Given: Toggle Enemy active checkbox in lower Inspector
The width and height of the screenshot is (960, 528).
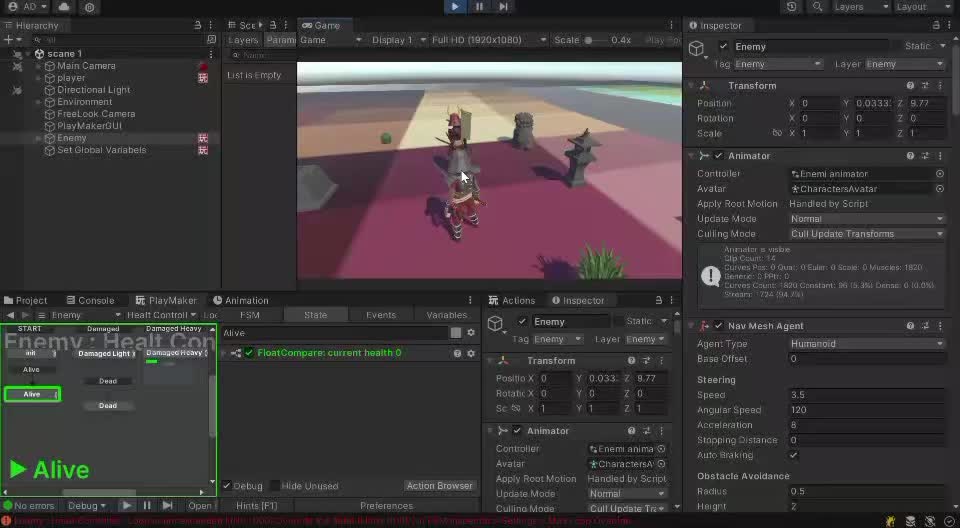Looking at the screenshot, I should click(x=522, y=322).
